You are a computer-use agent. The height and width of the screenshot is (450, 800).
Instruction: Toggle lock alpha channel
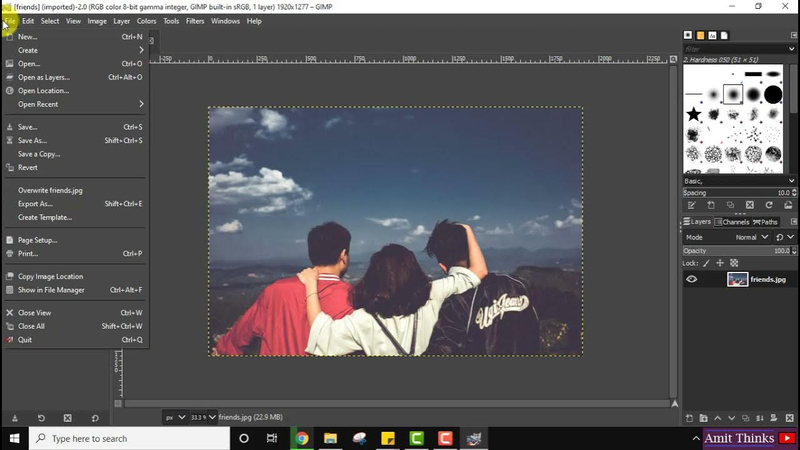point(734,263)
